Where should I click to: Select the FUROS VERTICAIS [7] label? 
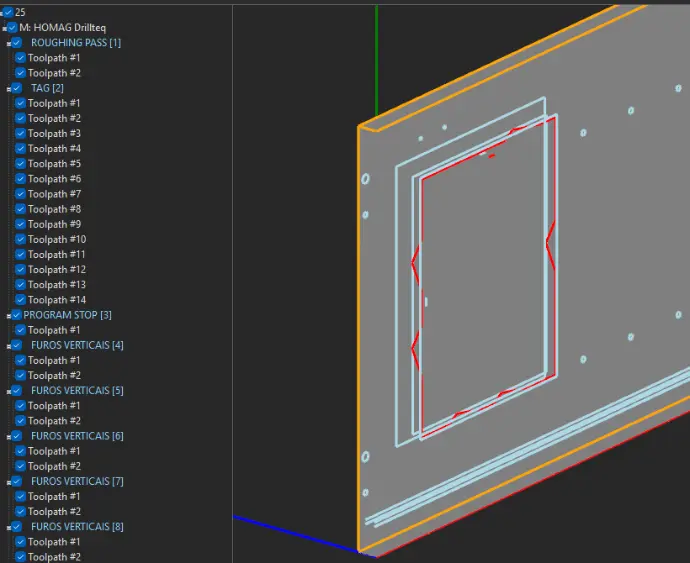(x=77, y=482)
